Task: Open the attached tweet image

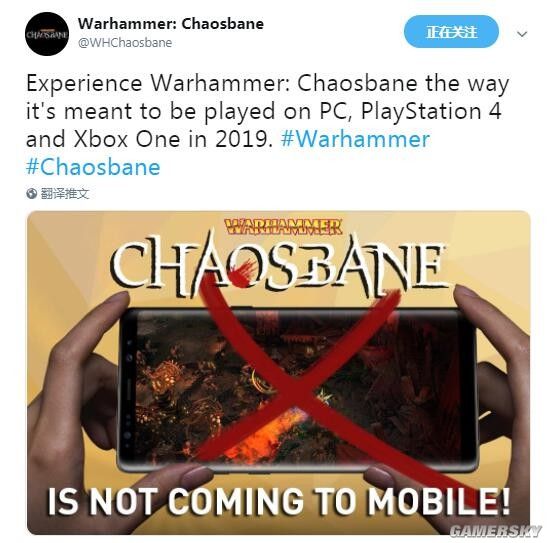Action: click(x=279, y=372)
